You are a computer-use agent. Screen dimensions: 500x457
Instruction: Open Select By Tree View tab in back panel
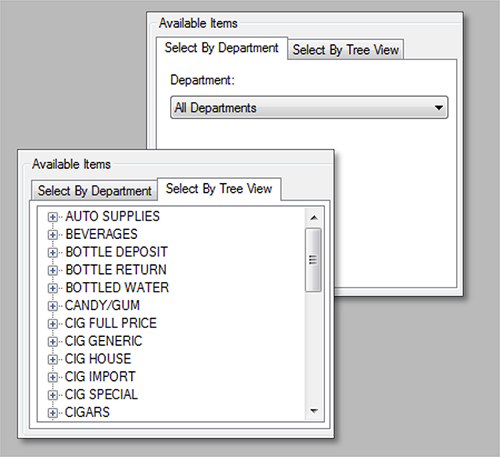[x=346, y=50]
